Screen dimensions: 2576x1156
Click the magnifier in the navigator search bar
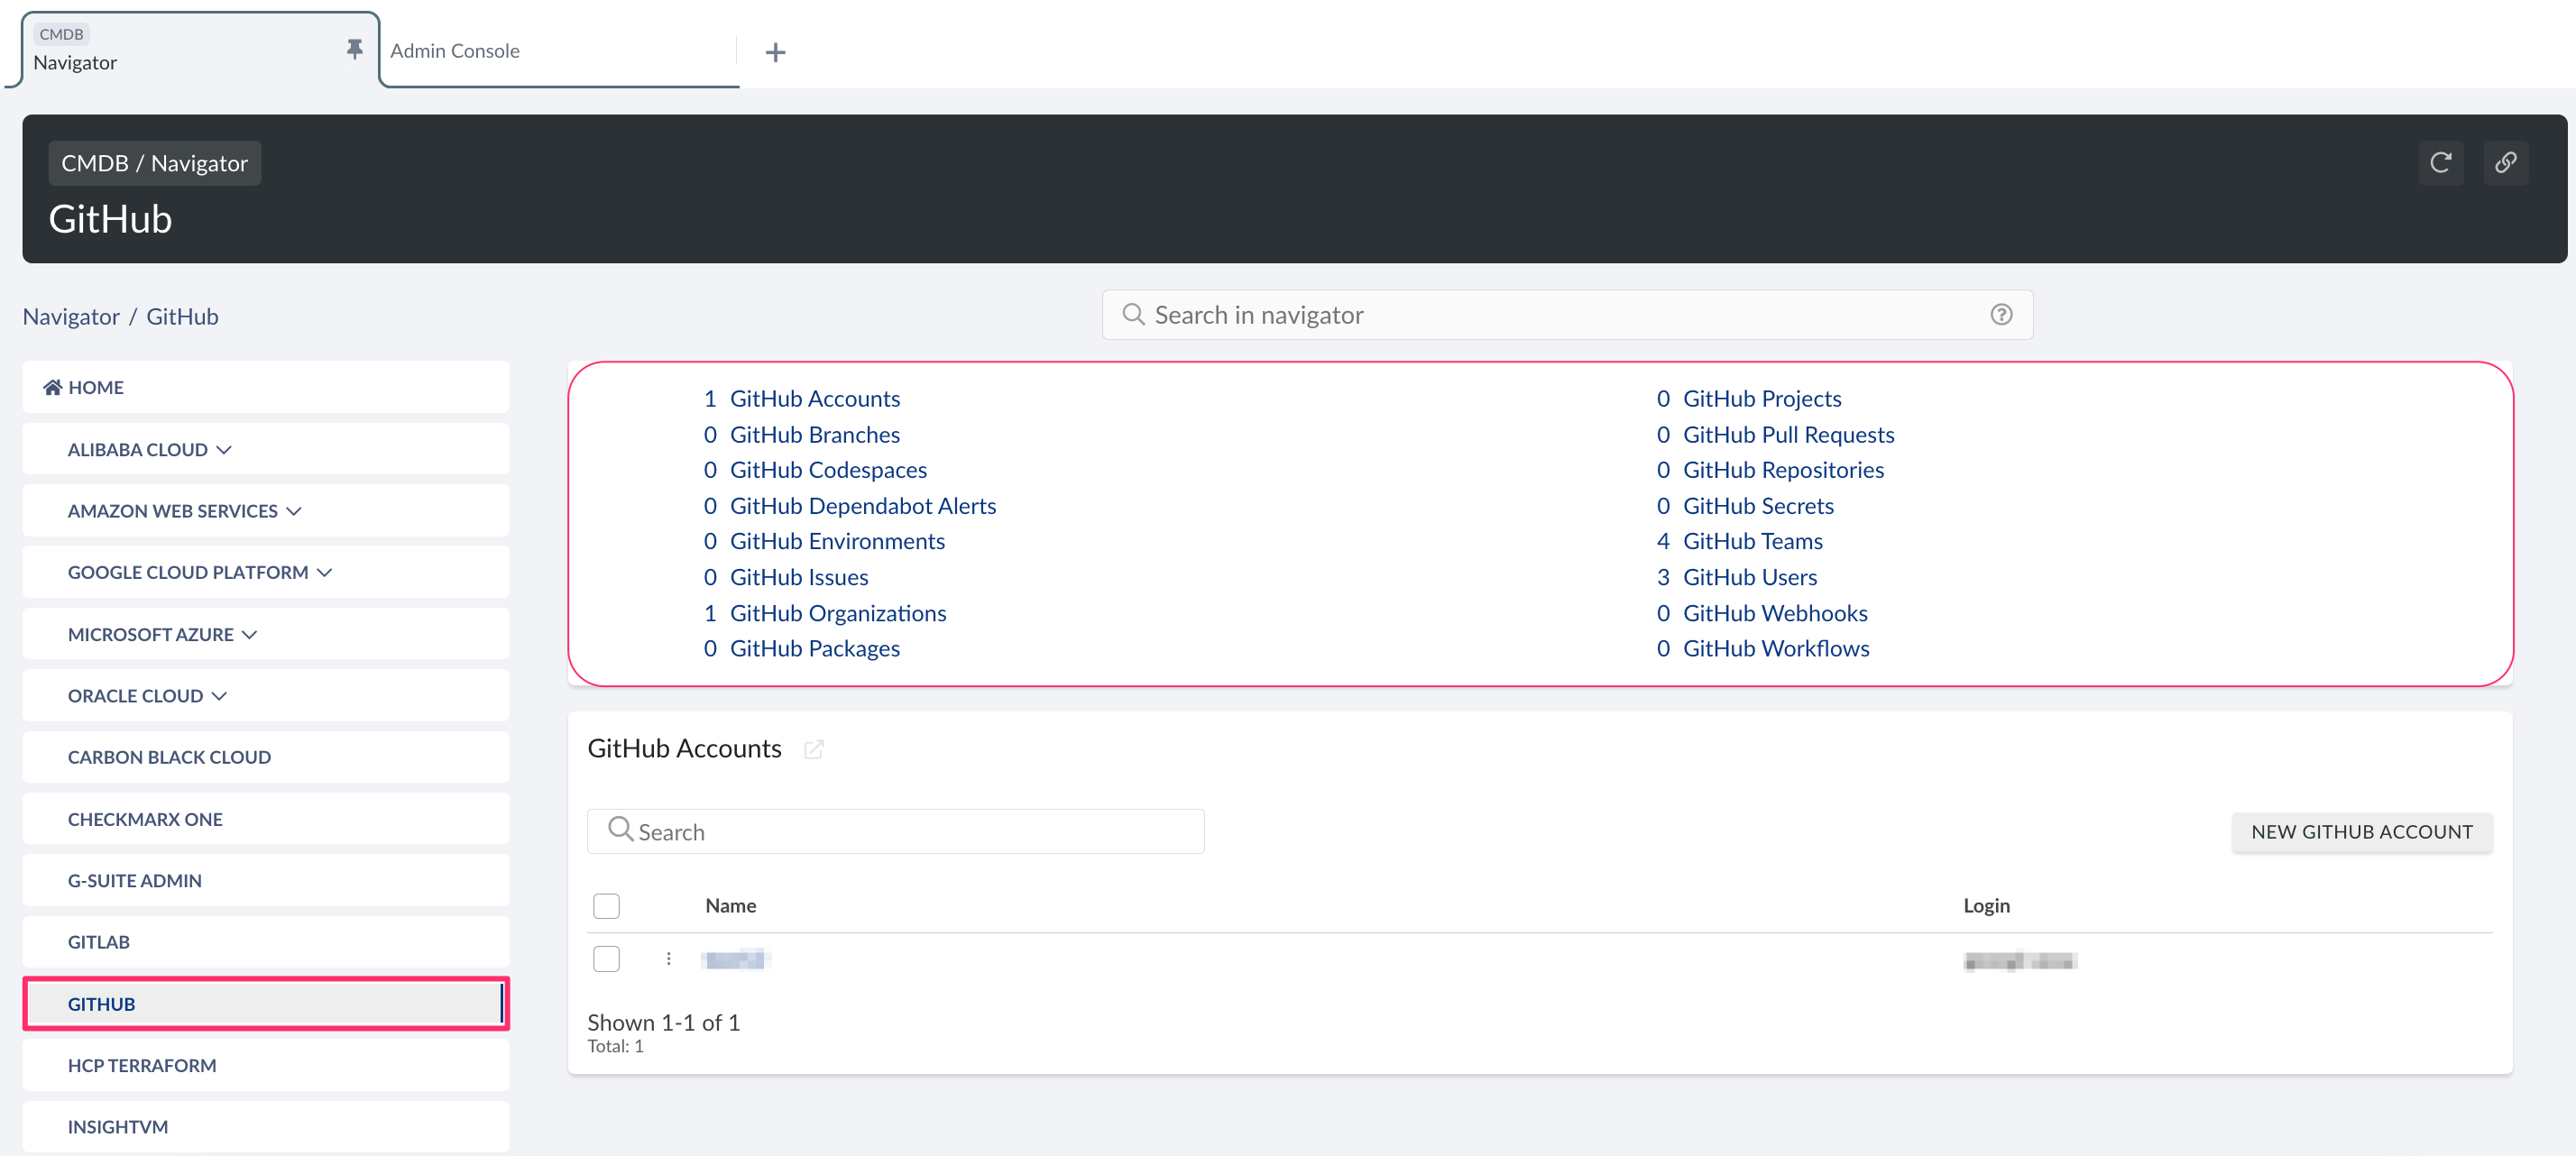(x=1133, y=314)
